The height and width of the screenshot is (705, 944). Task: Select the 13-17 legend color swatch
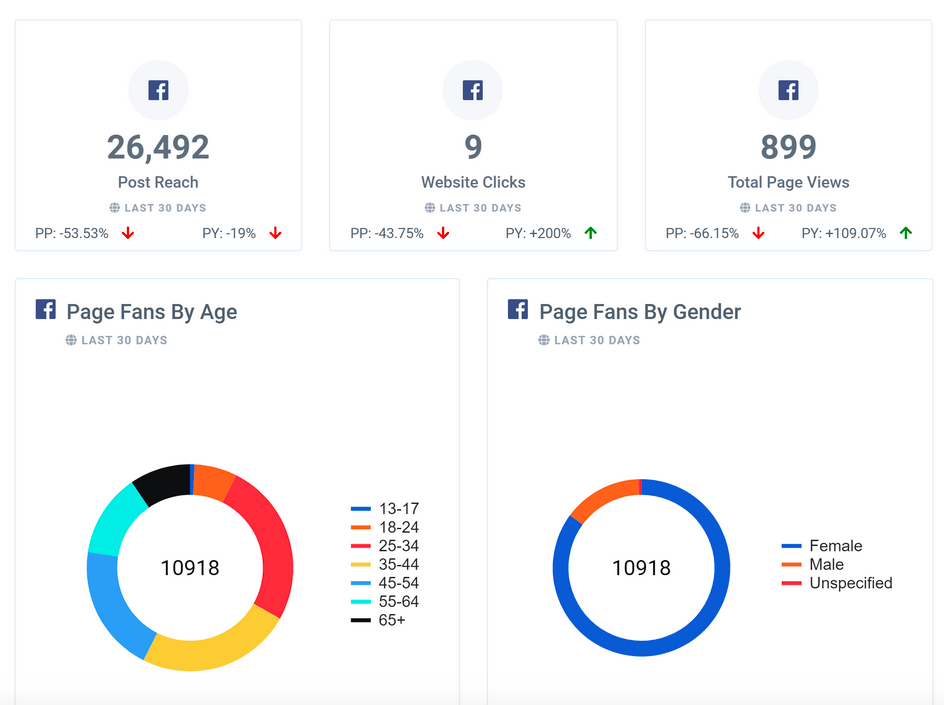coord(361,509)
